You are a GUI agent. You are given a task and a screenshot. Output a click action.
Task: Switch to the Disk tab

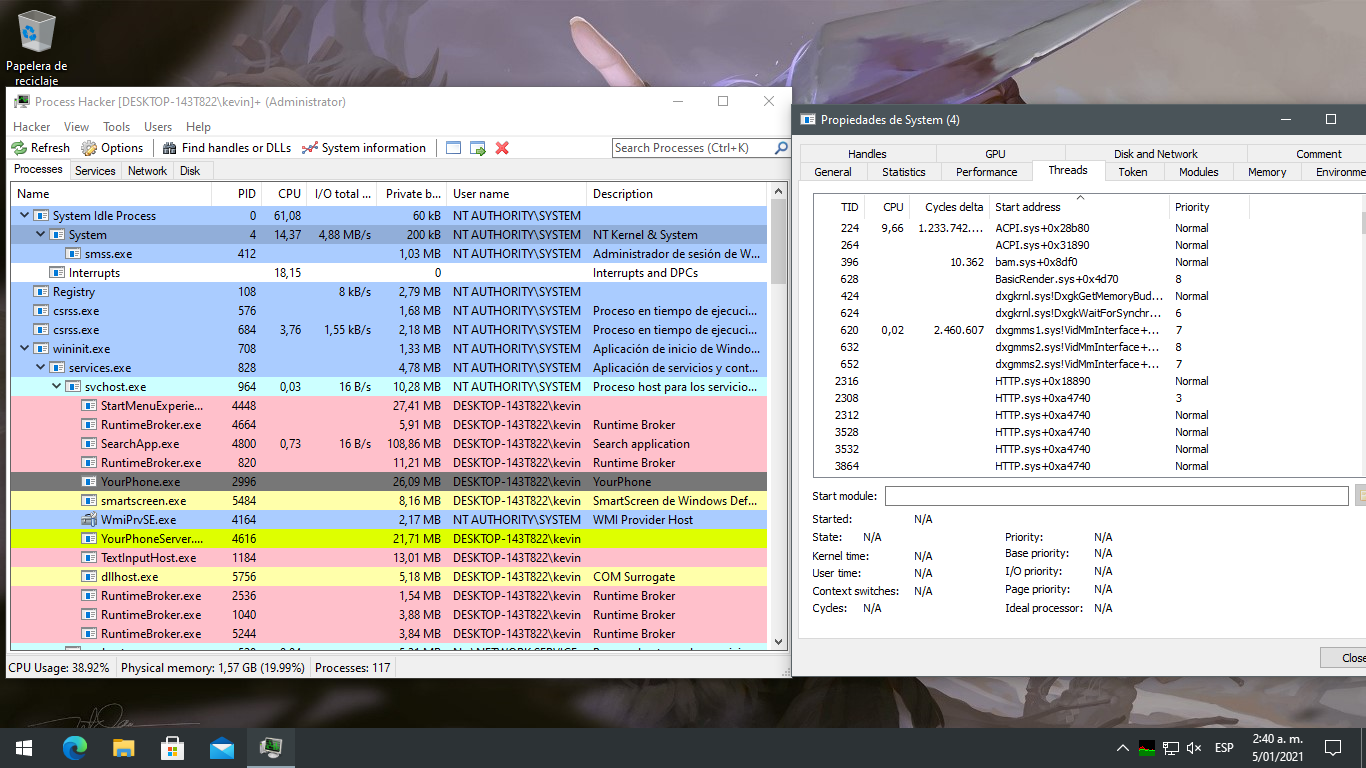coord(190,171)
